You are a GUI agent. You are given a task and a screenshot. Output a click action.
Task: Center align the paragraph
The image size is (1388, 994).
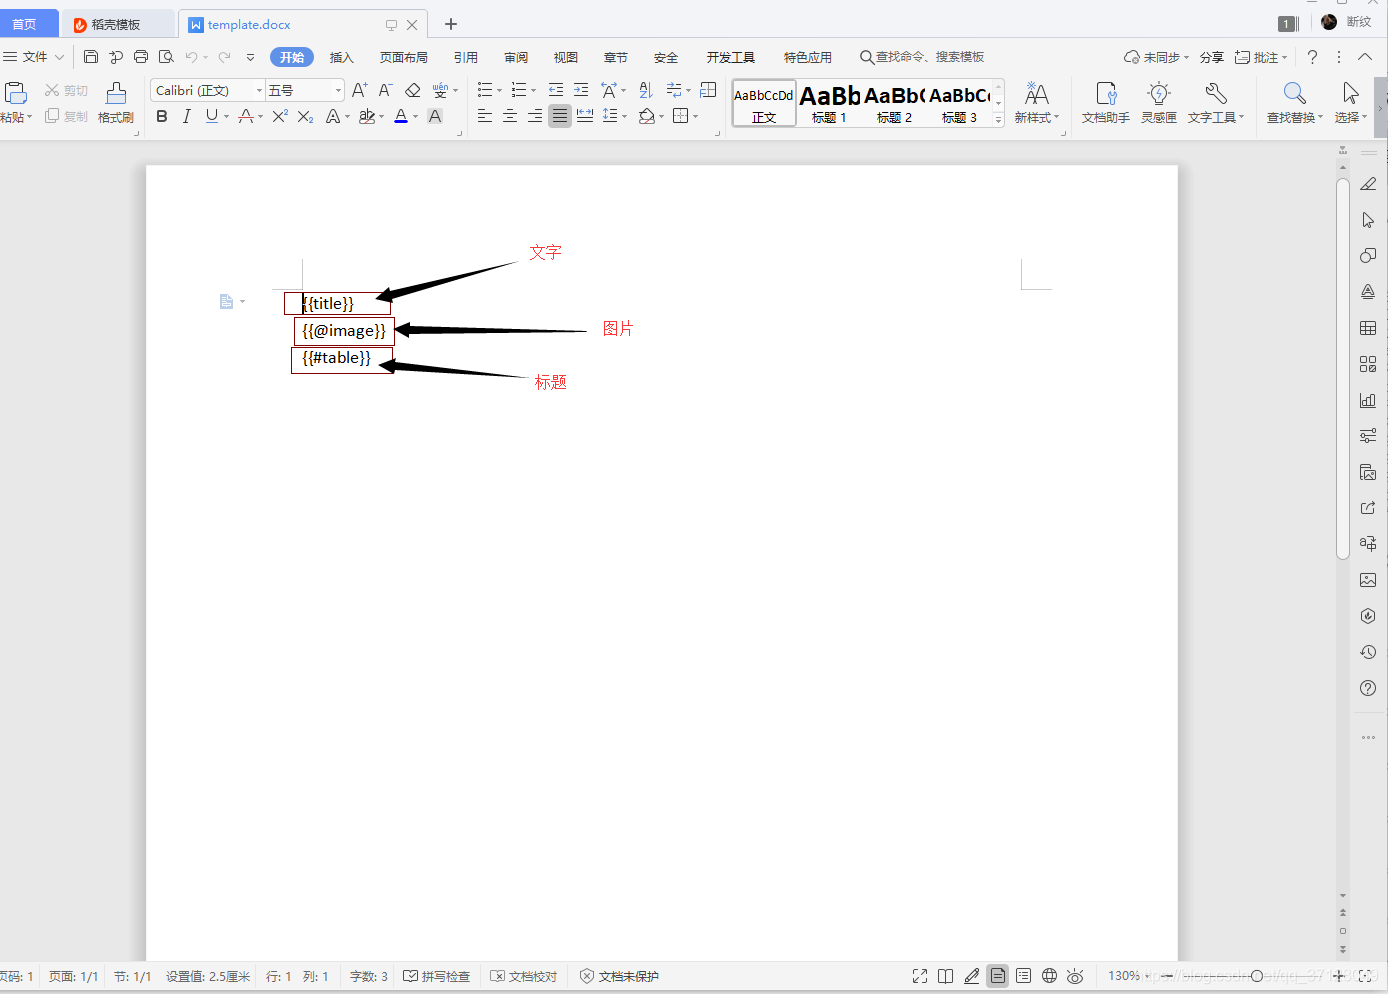510,117
